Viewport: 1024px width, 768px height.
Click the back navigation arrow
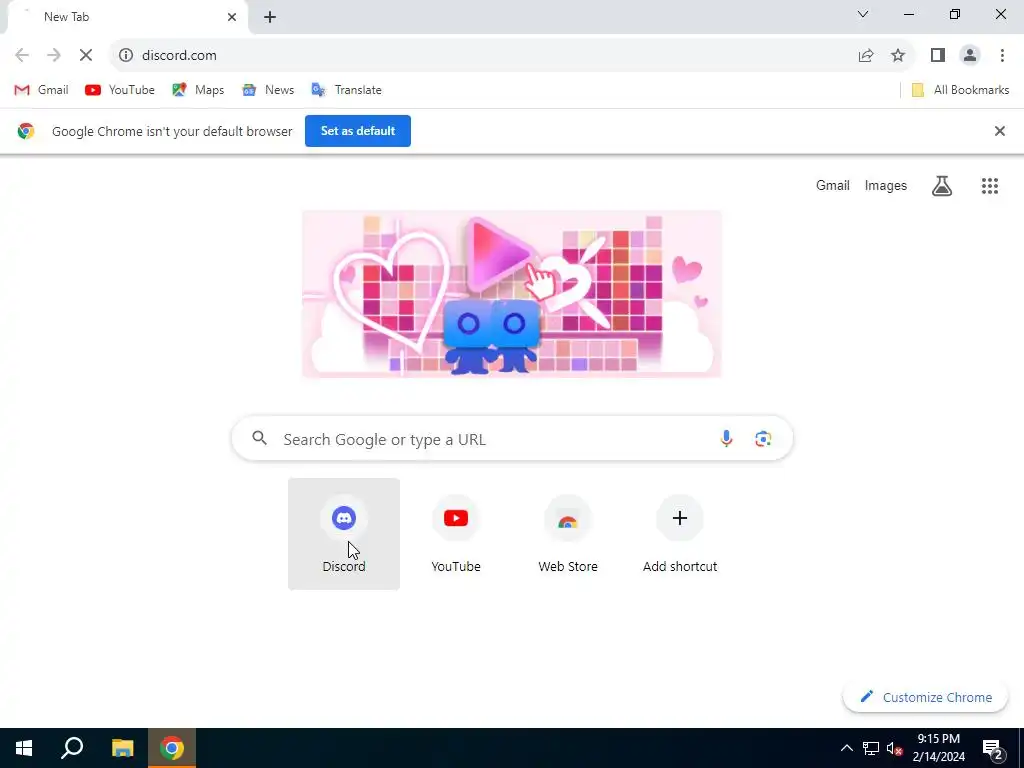(x=22, y=56)
